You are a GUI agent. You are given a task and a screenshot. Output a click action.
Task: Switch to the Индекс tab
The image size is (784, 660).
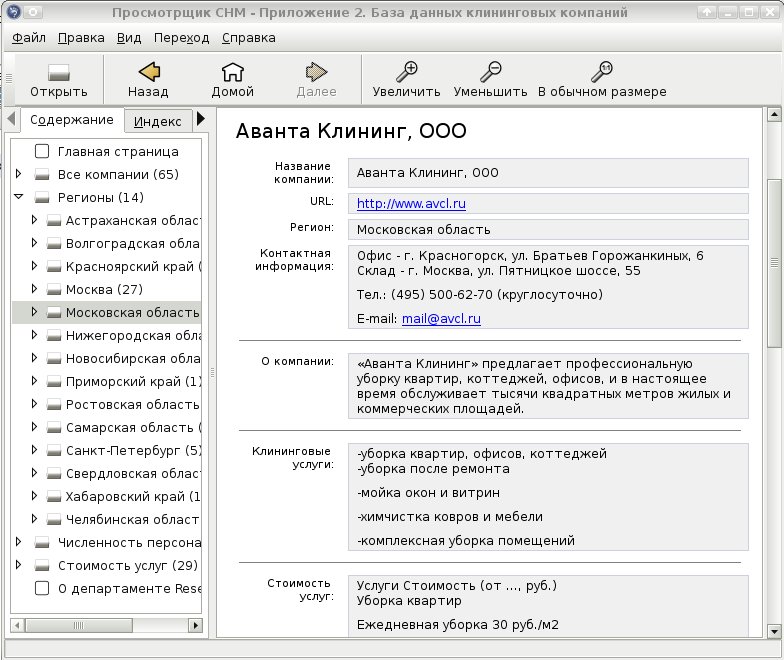(x=158, y=121)
